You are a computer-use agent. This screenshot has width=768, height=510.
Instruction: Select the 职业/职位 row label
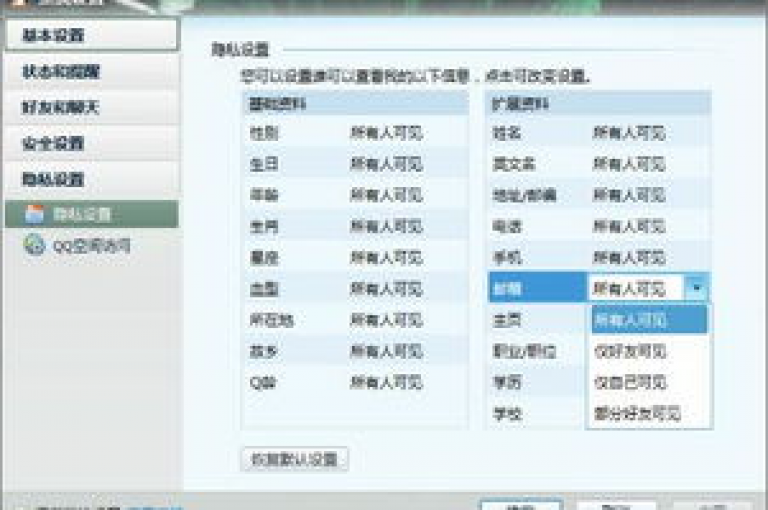[x=524, y=351]
